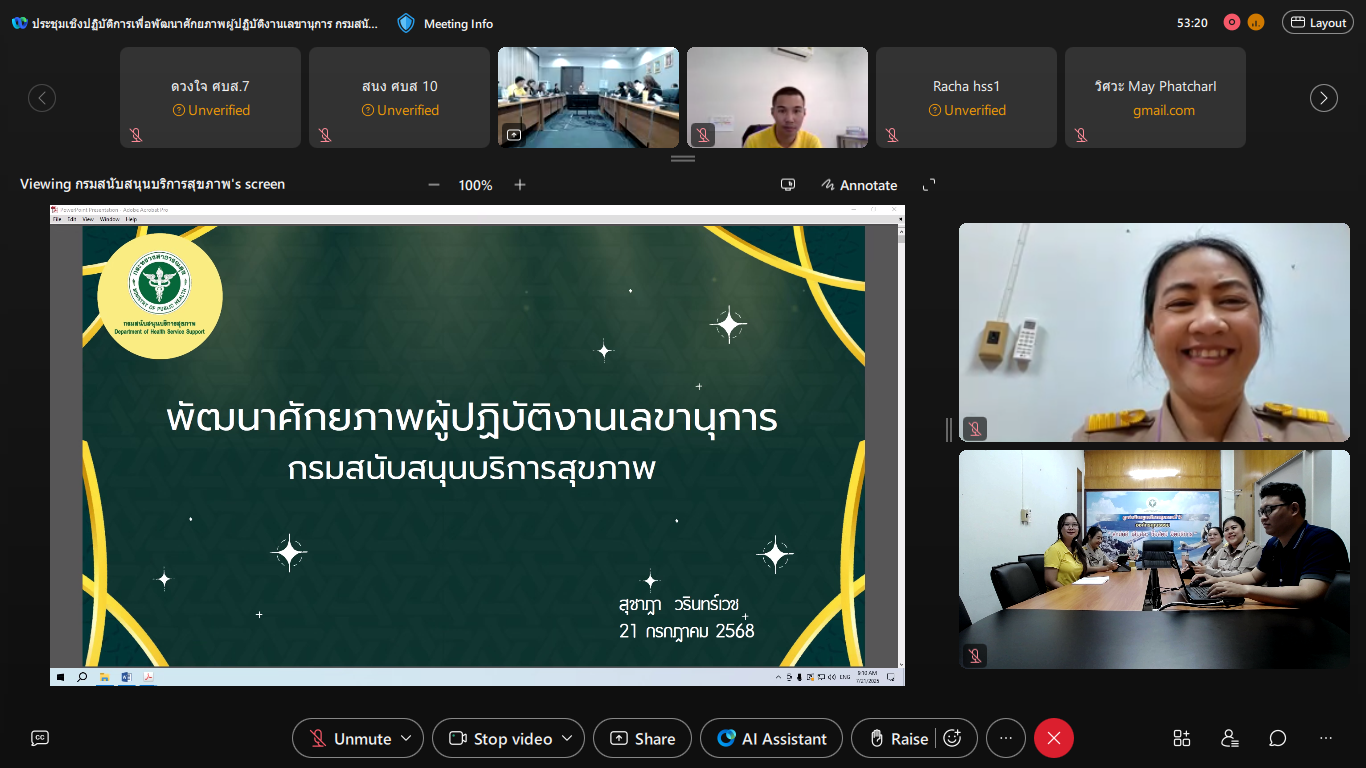
Task: Expand audio options arrow next to Unmute
Action: click(x=406, y=738)
